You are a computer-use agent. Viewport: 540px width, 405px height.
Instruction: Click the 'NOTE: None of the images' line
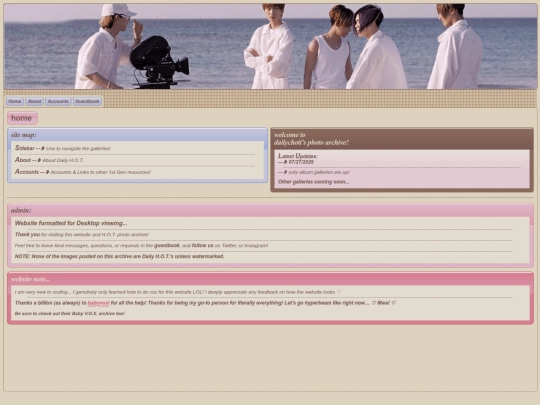pyautogui.click(x=119, y=256)
